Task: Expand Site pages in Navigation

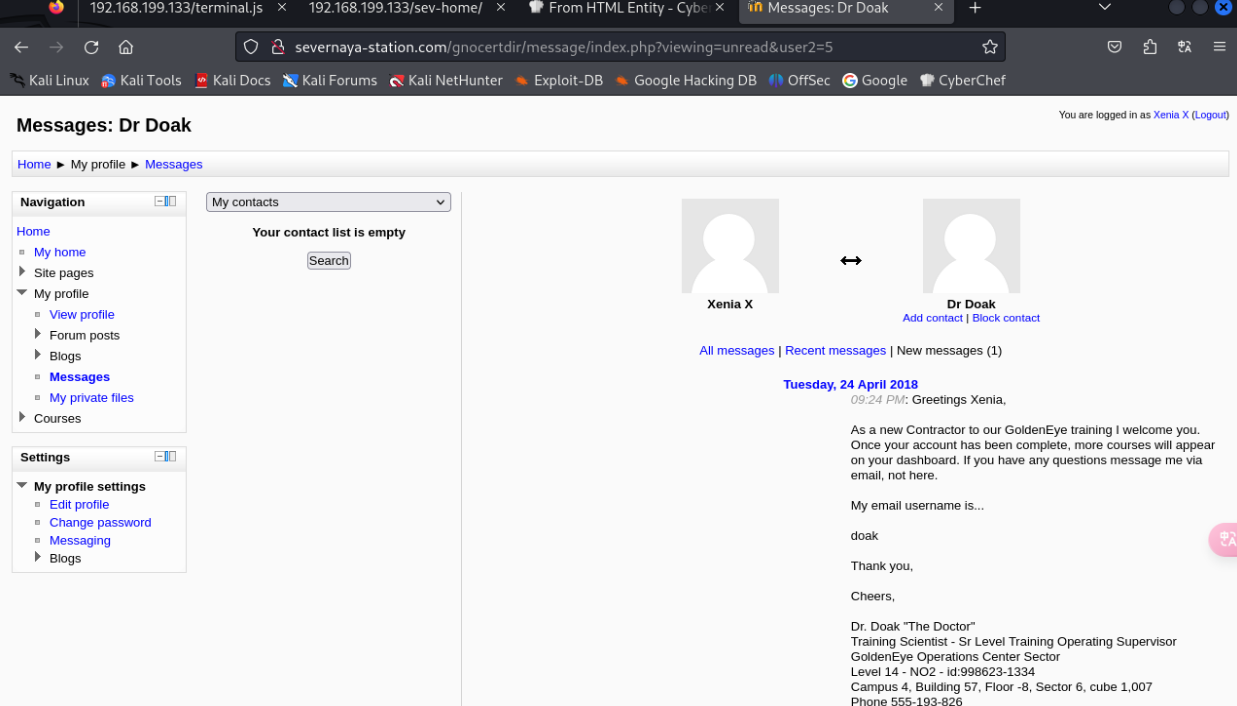Action: point(23,272)
